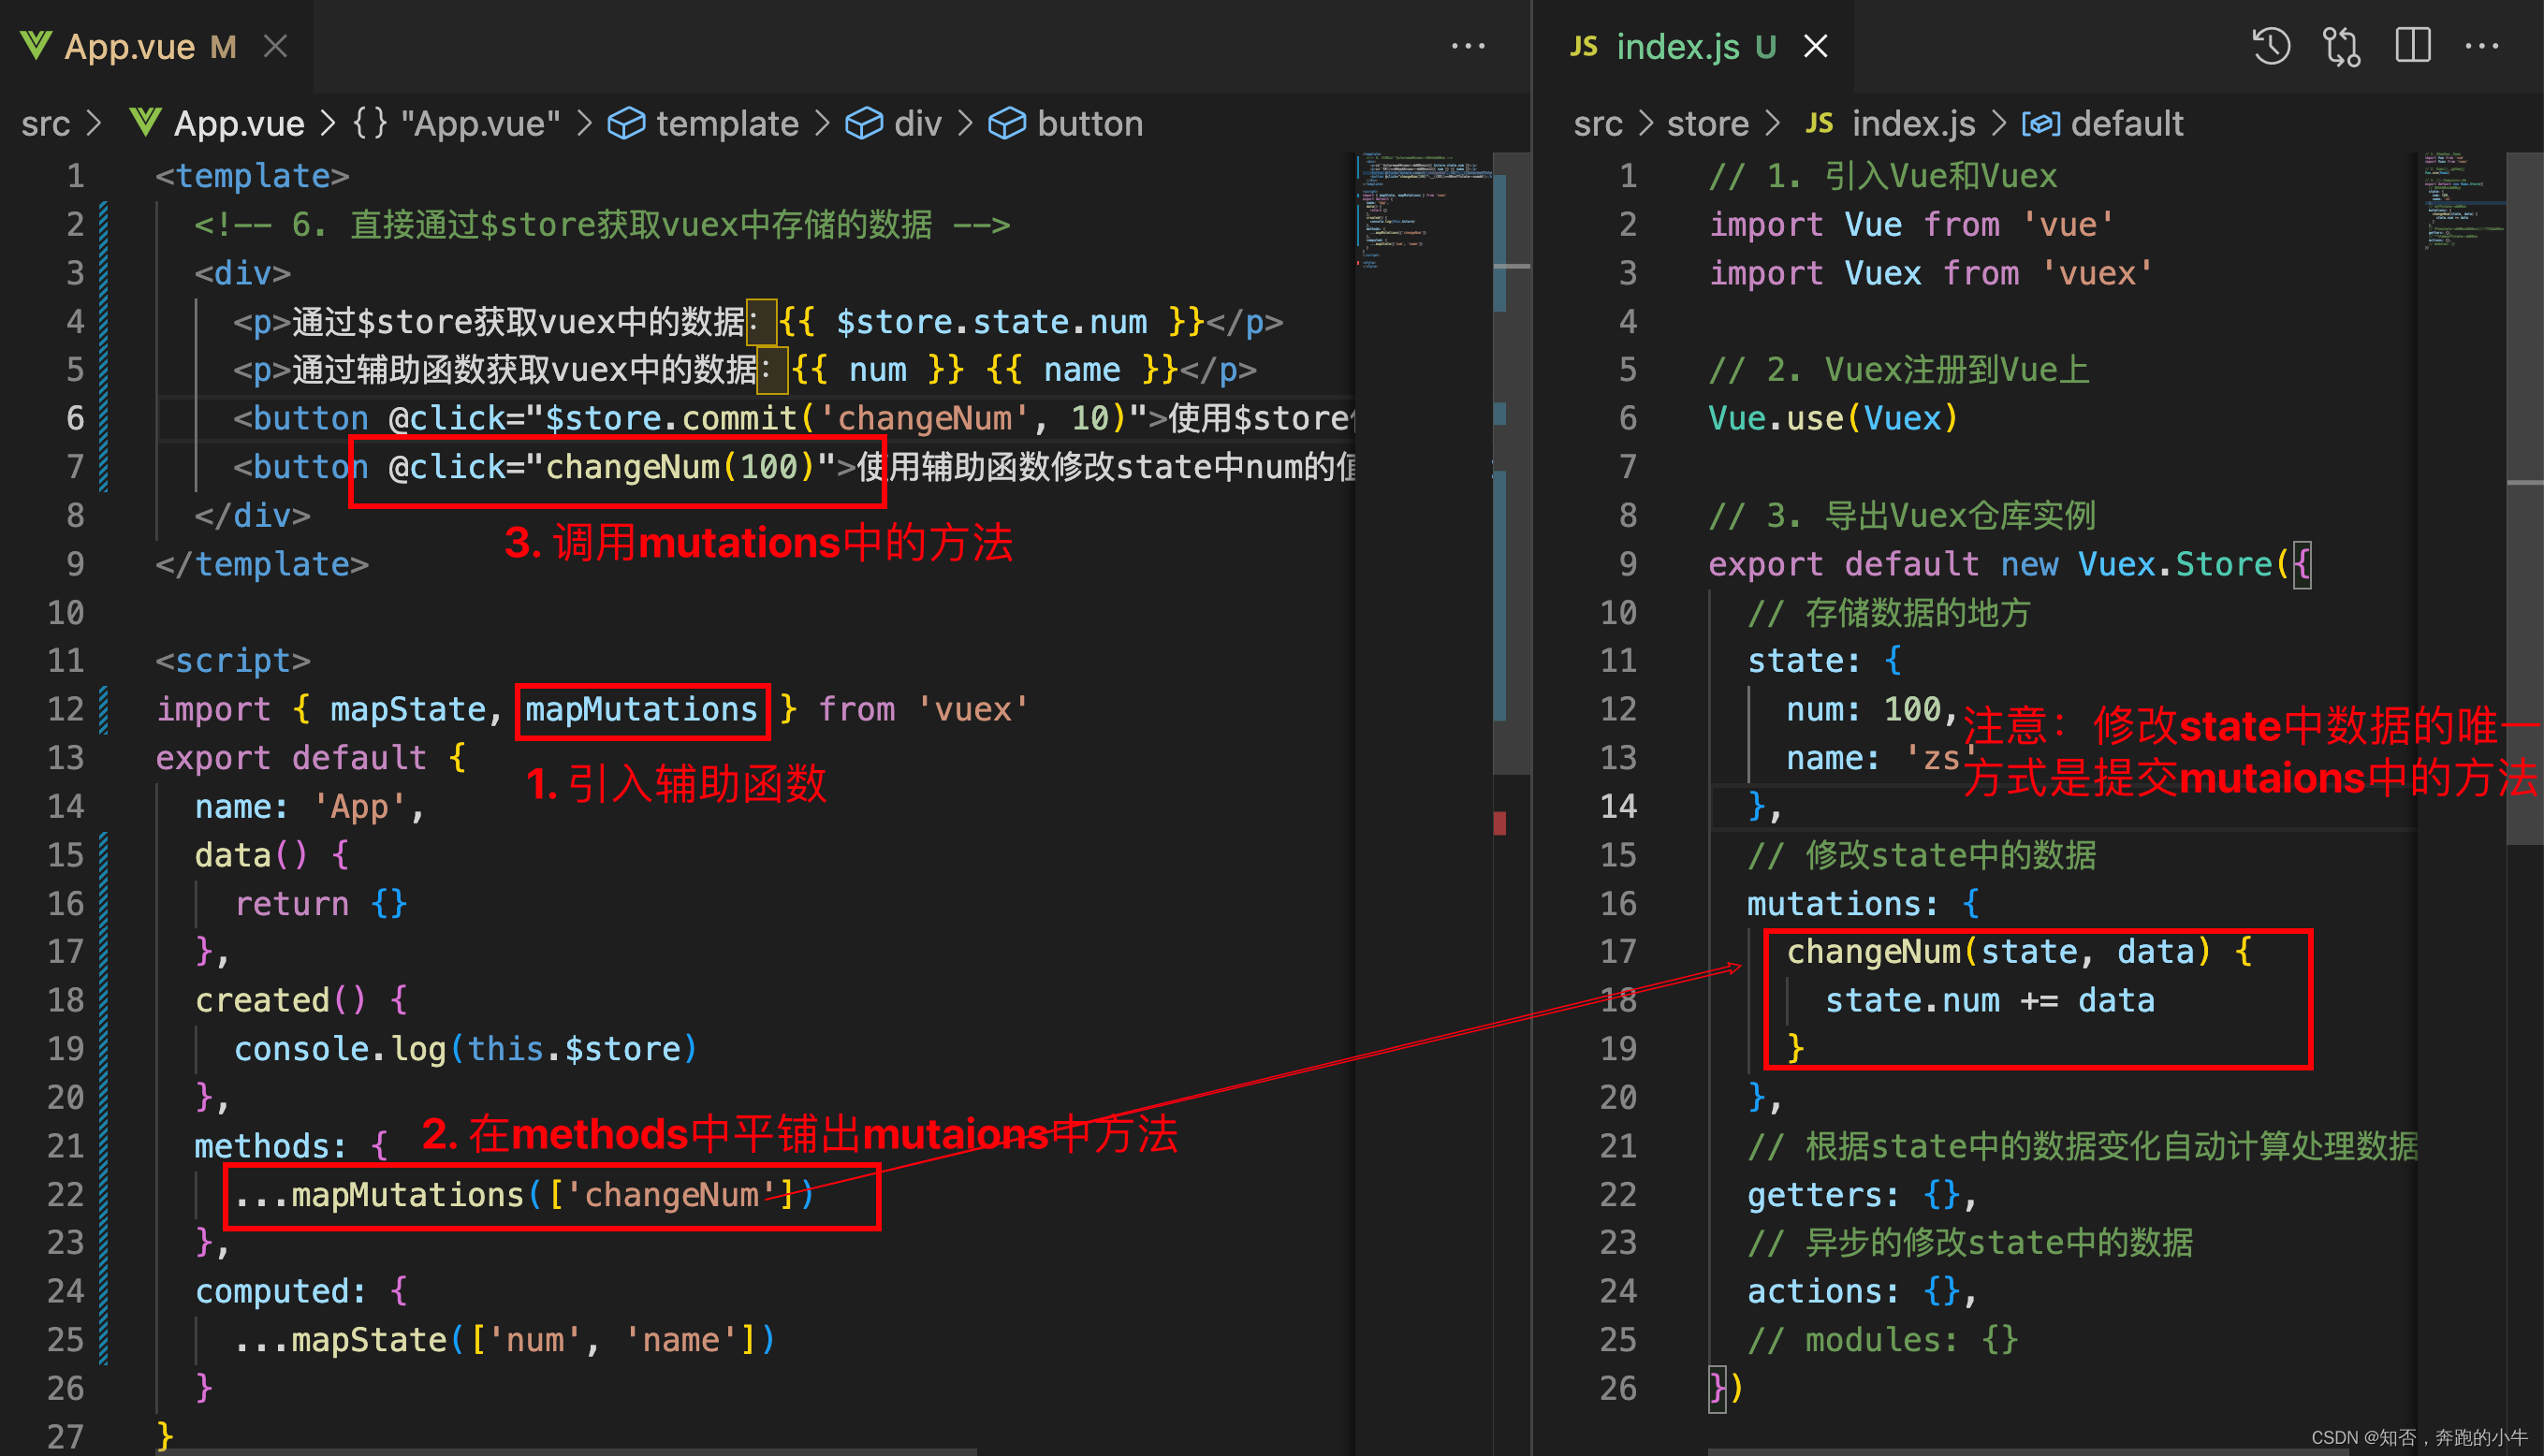This screenshot has width=2544, height=1456.
Task: Close the index.js tab
Action: pyautogui.click(x=1815, y=46)
